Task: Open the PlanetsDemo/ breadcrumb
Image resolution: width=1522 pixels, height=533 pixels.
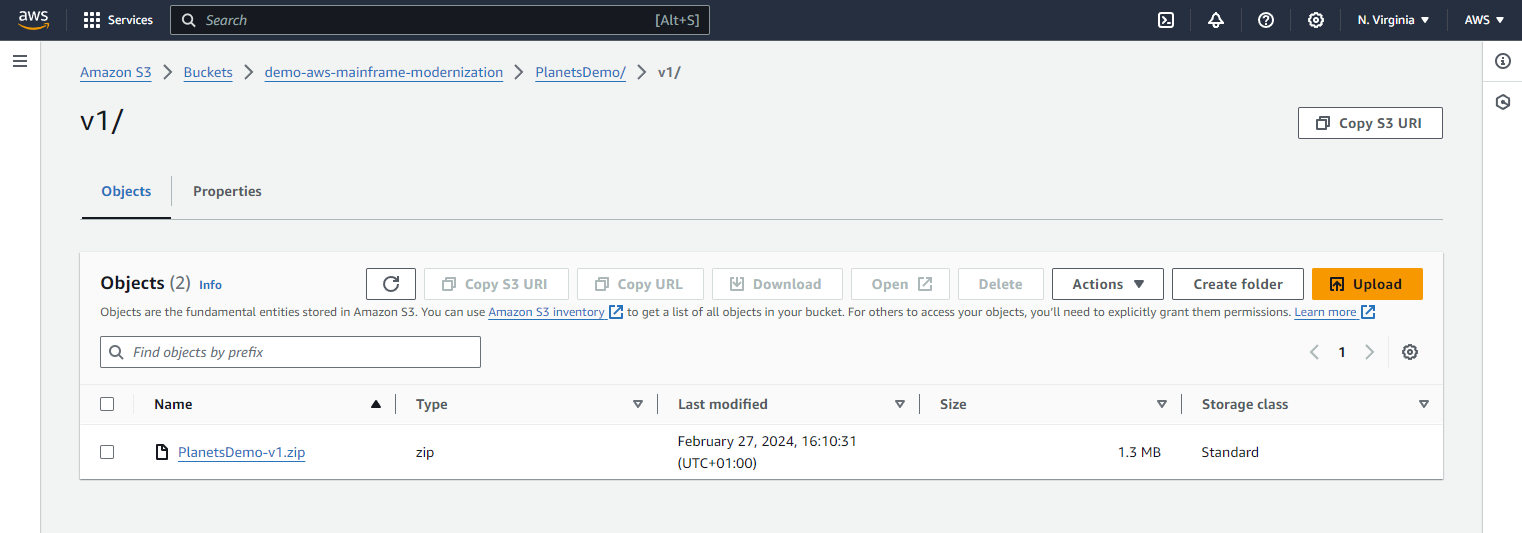Action: [581, 72]
